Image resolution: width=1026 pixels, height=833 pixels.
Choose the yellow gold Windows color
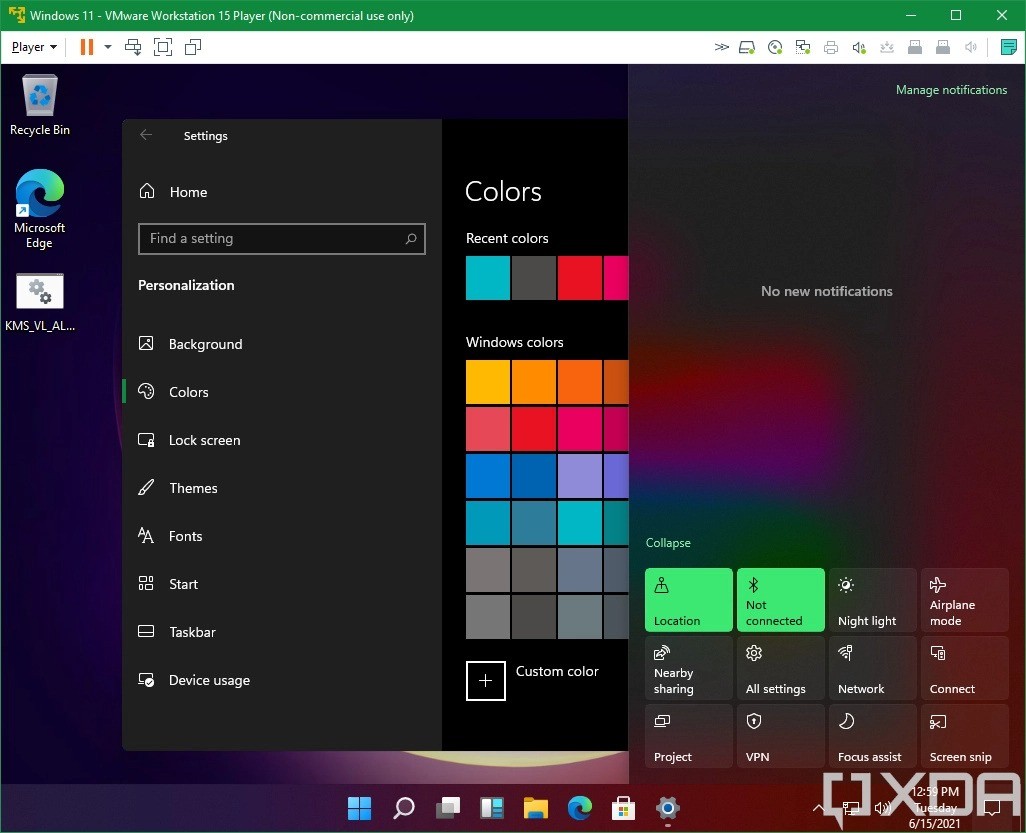pos(488,381)
